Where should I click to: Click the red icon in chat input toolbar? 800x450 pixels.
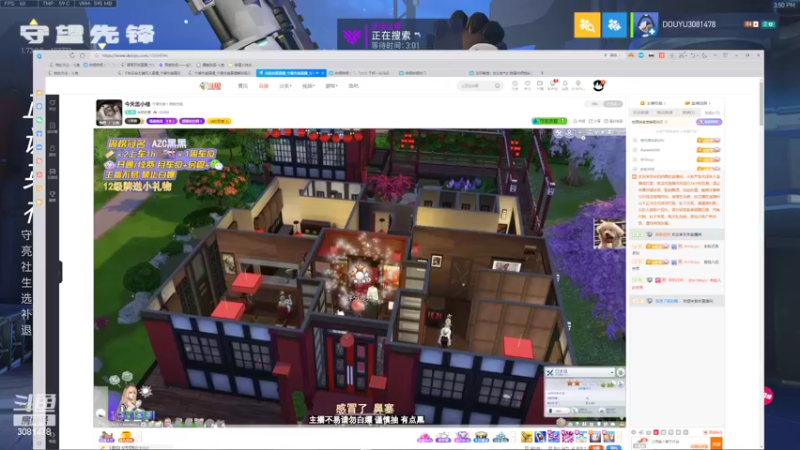tap(656, 432)
